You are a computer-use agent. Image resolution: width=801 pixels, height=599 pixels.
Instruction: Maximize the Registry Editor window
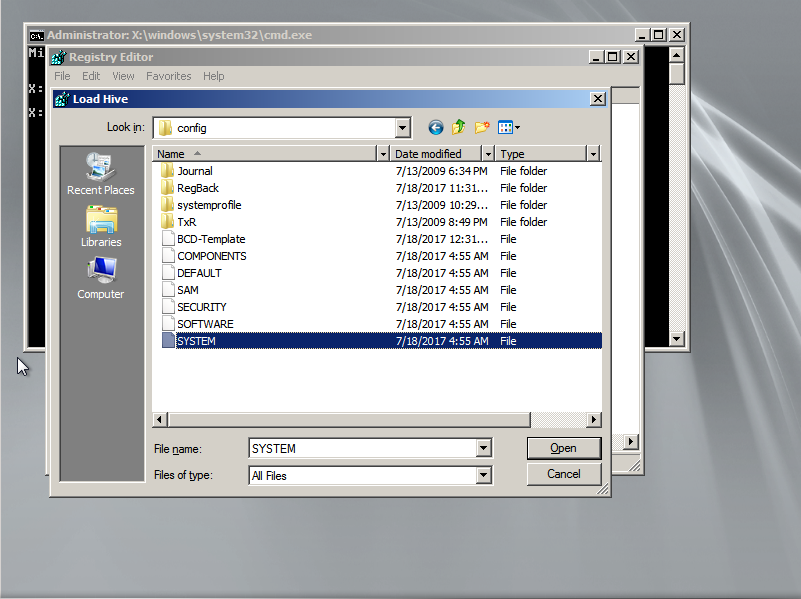tap(612, 57)
